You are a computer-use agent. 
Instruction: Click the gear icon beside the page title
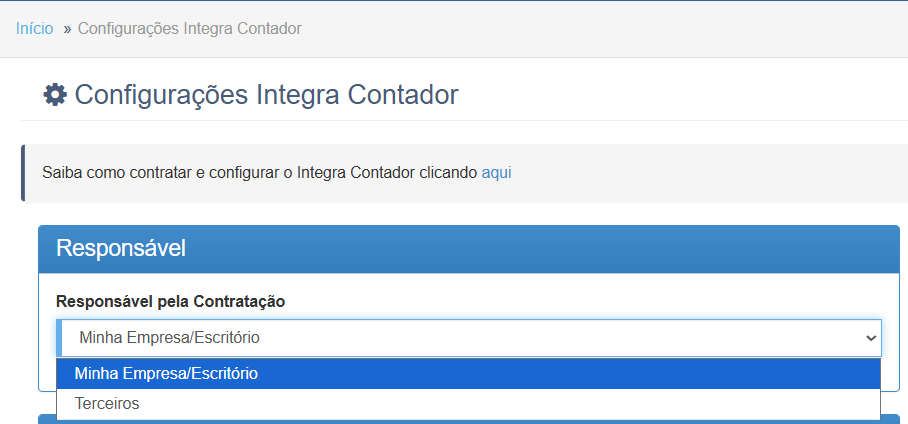55,95
